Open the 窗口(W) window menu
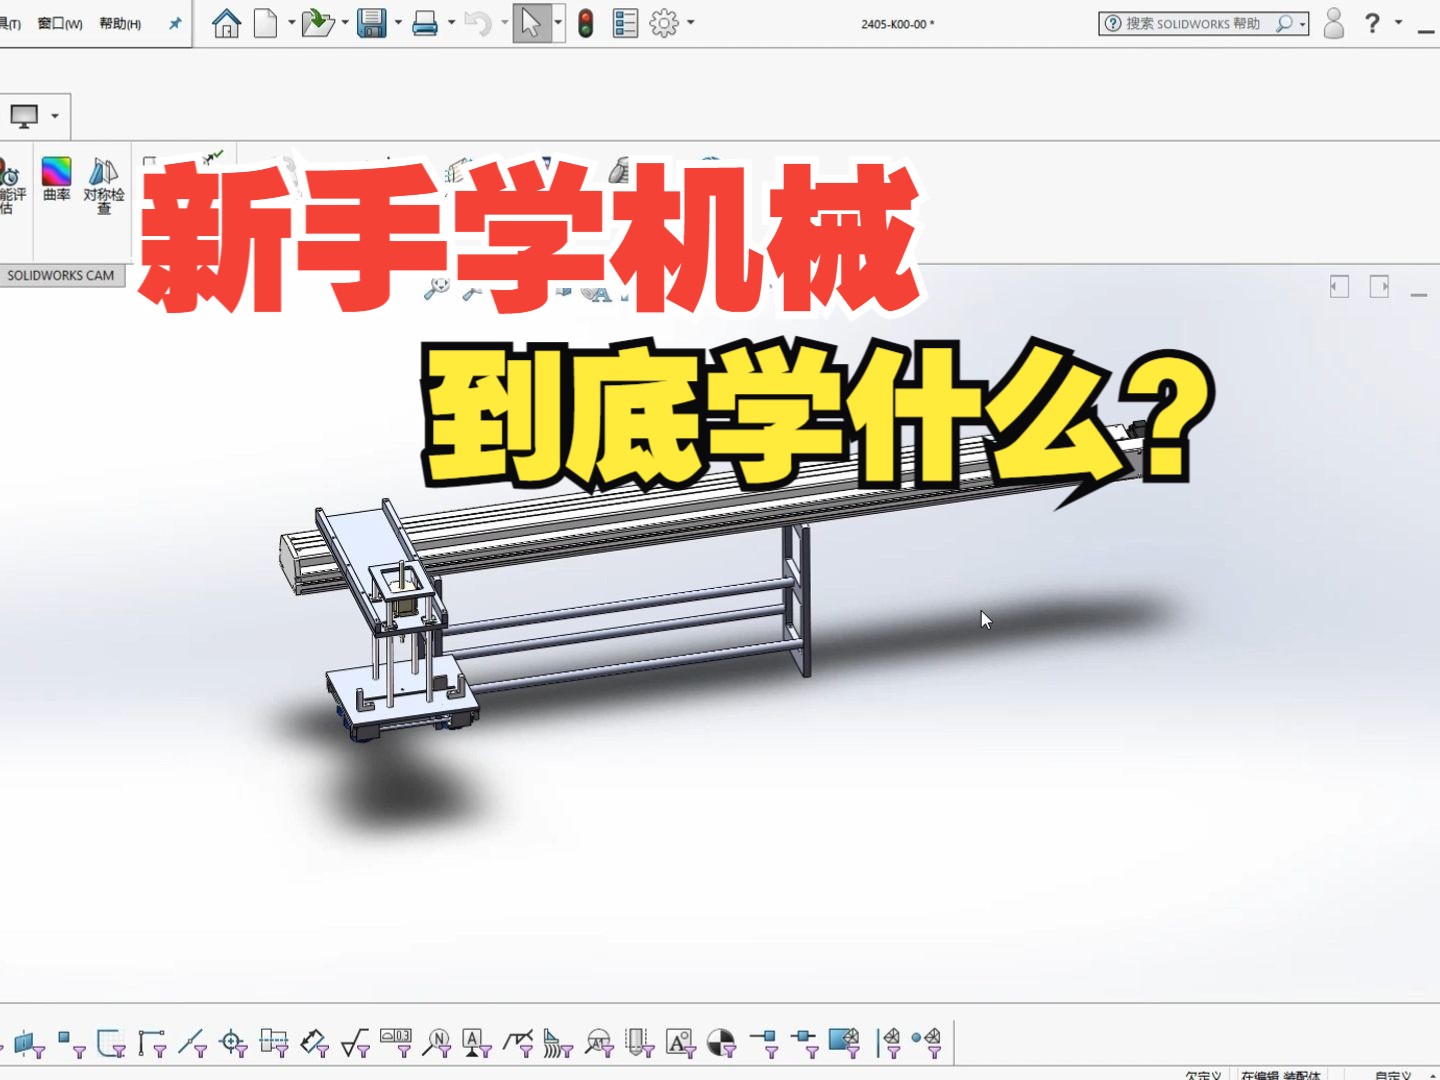 click(60, 23)
